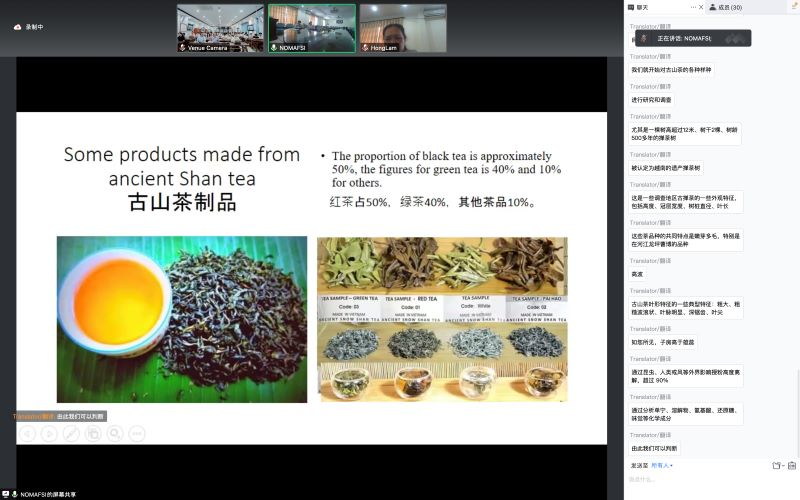Go to previous slide arrow in presentation controls
The height and width of the screenshot is (500, 800).
[x=27, y=433]
